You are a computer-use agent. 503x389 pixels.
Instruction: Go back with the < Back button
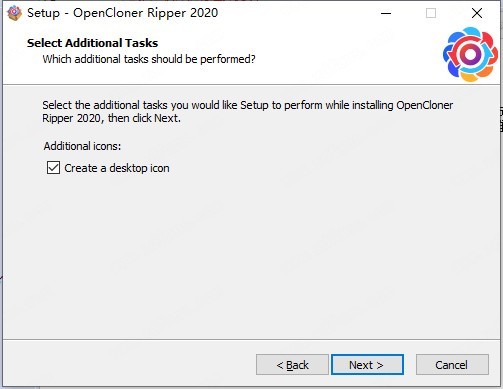coord(292,365)
